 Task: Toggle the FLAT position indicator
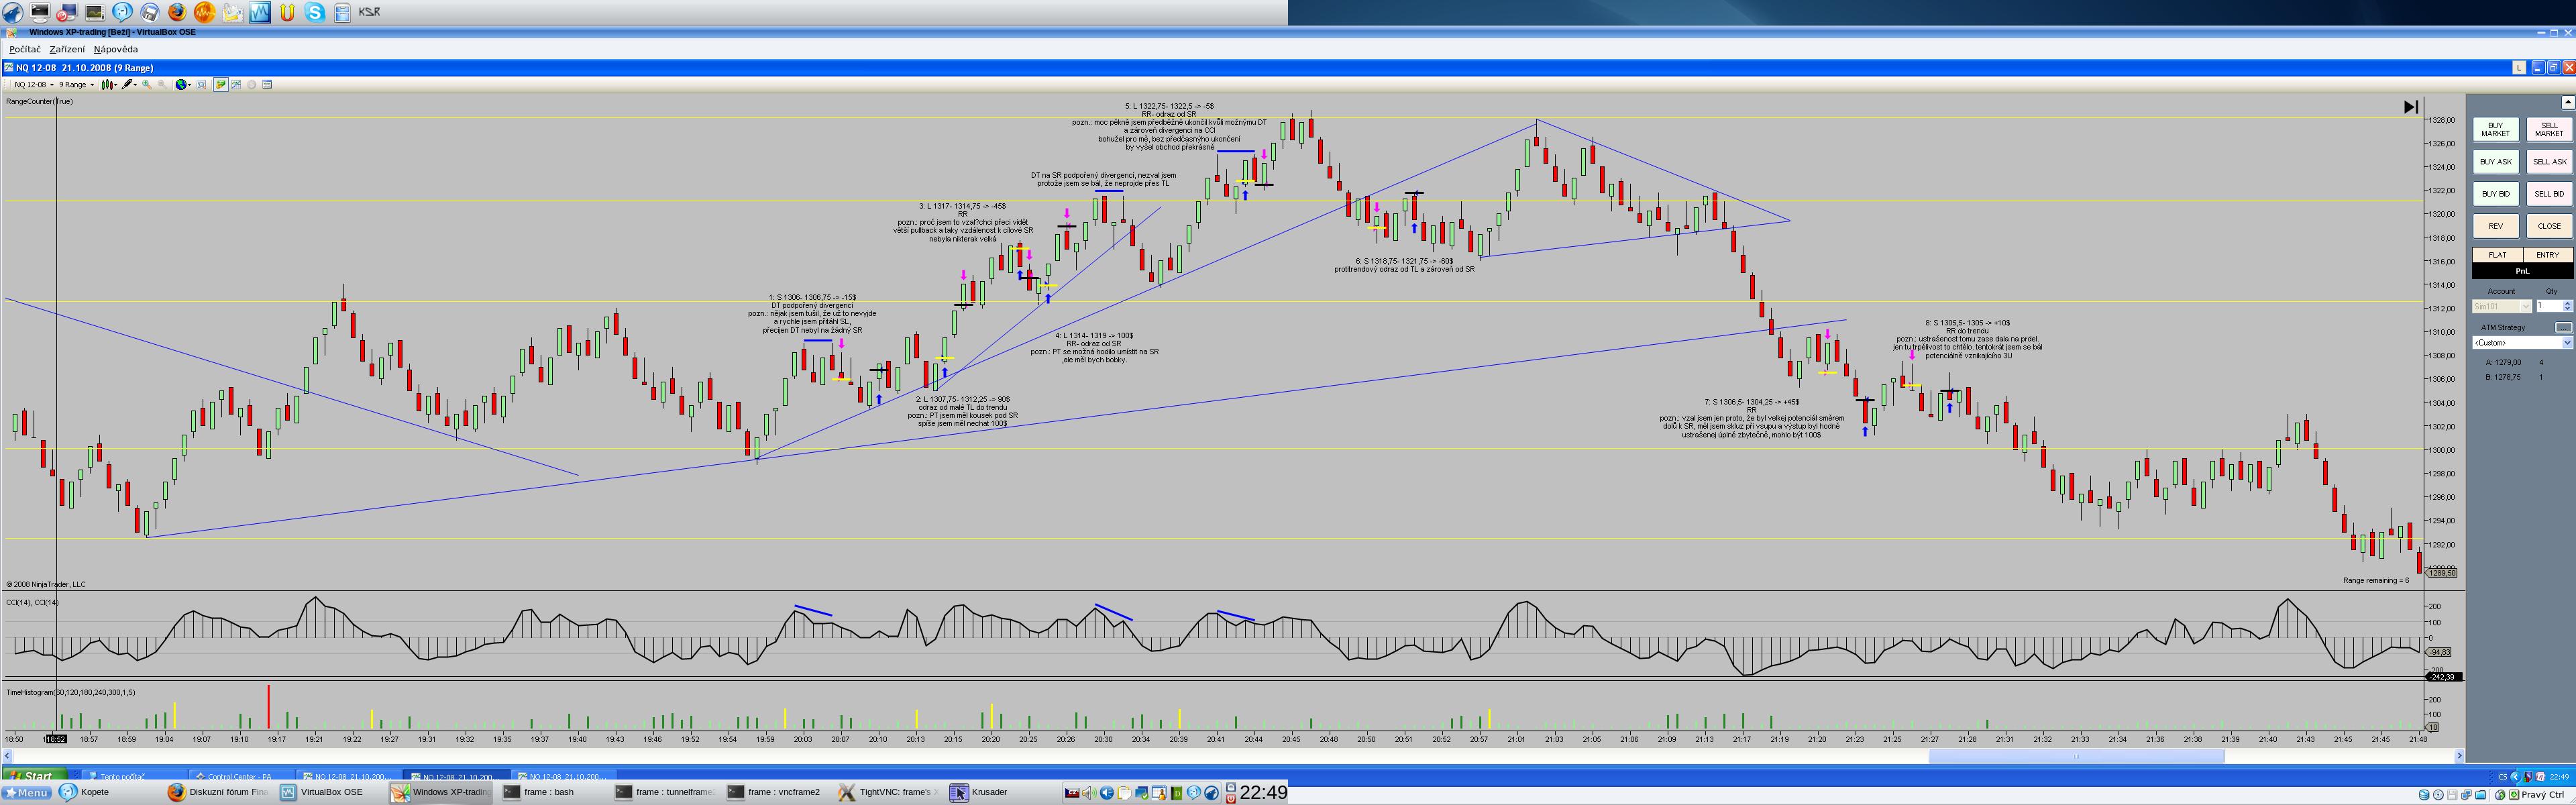tap(2496, 255)
